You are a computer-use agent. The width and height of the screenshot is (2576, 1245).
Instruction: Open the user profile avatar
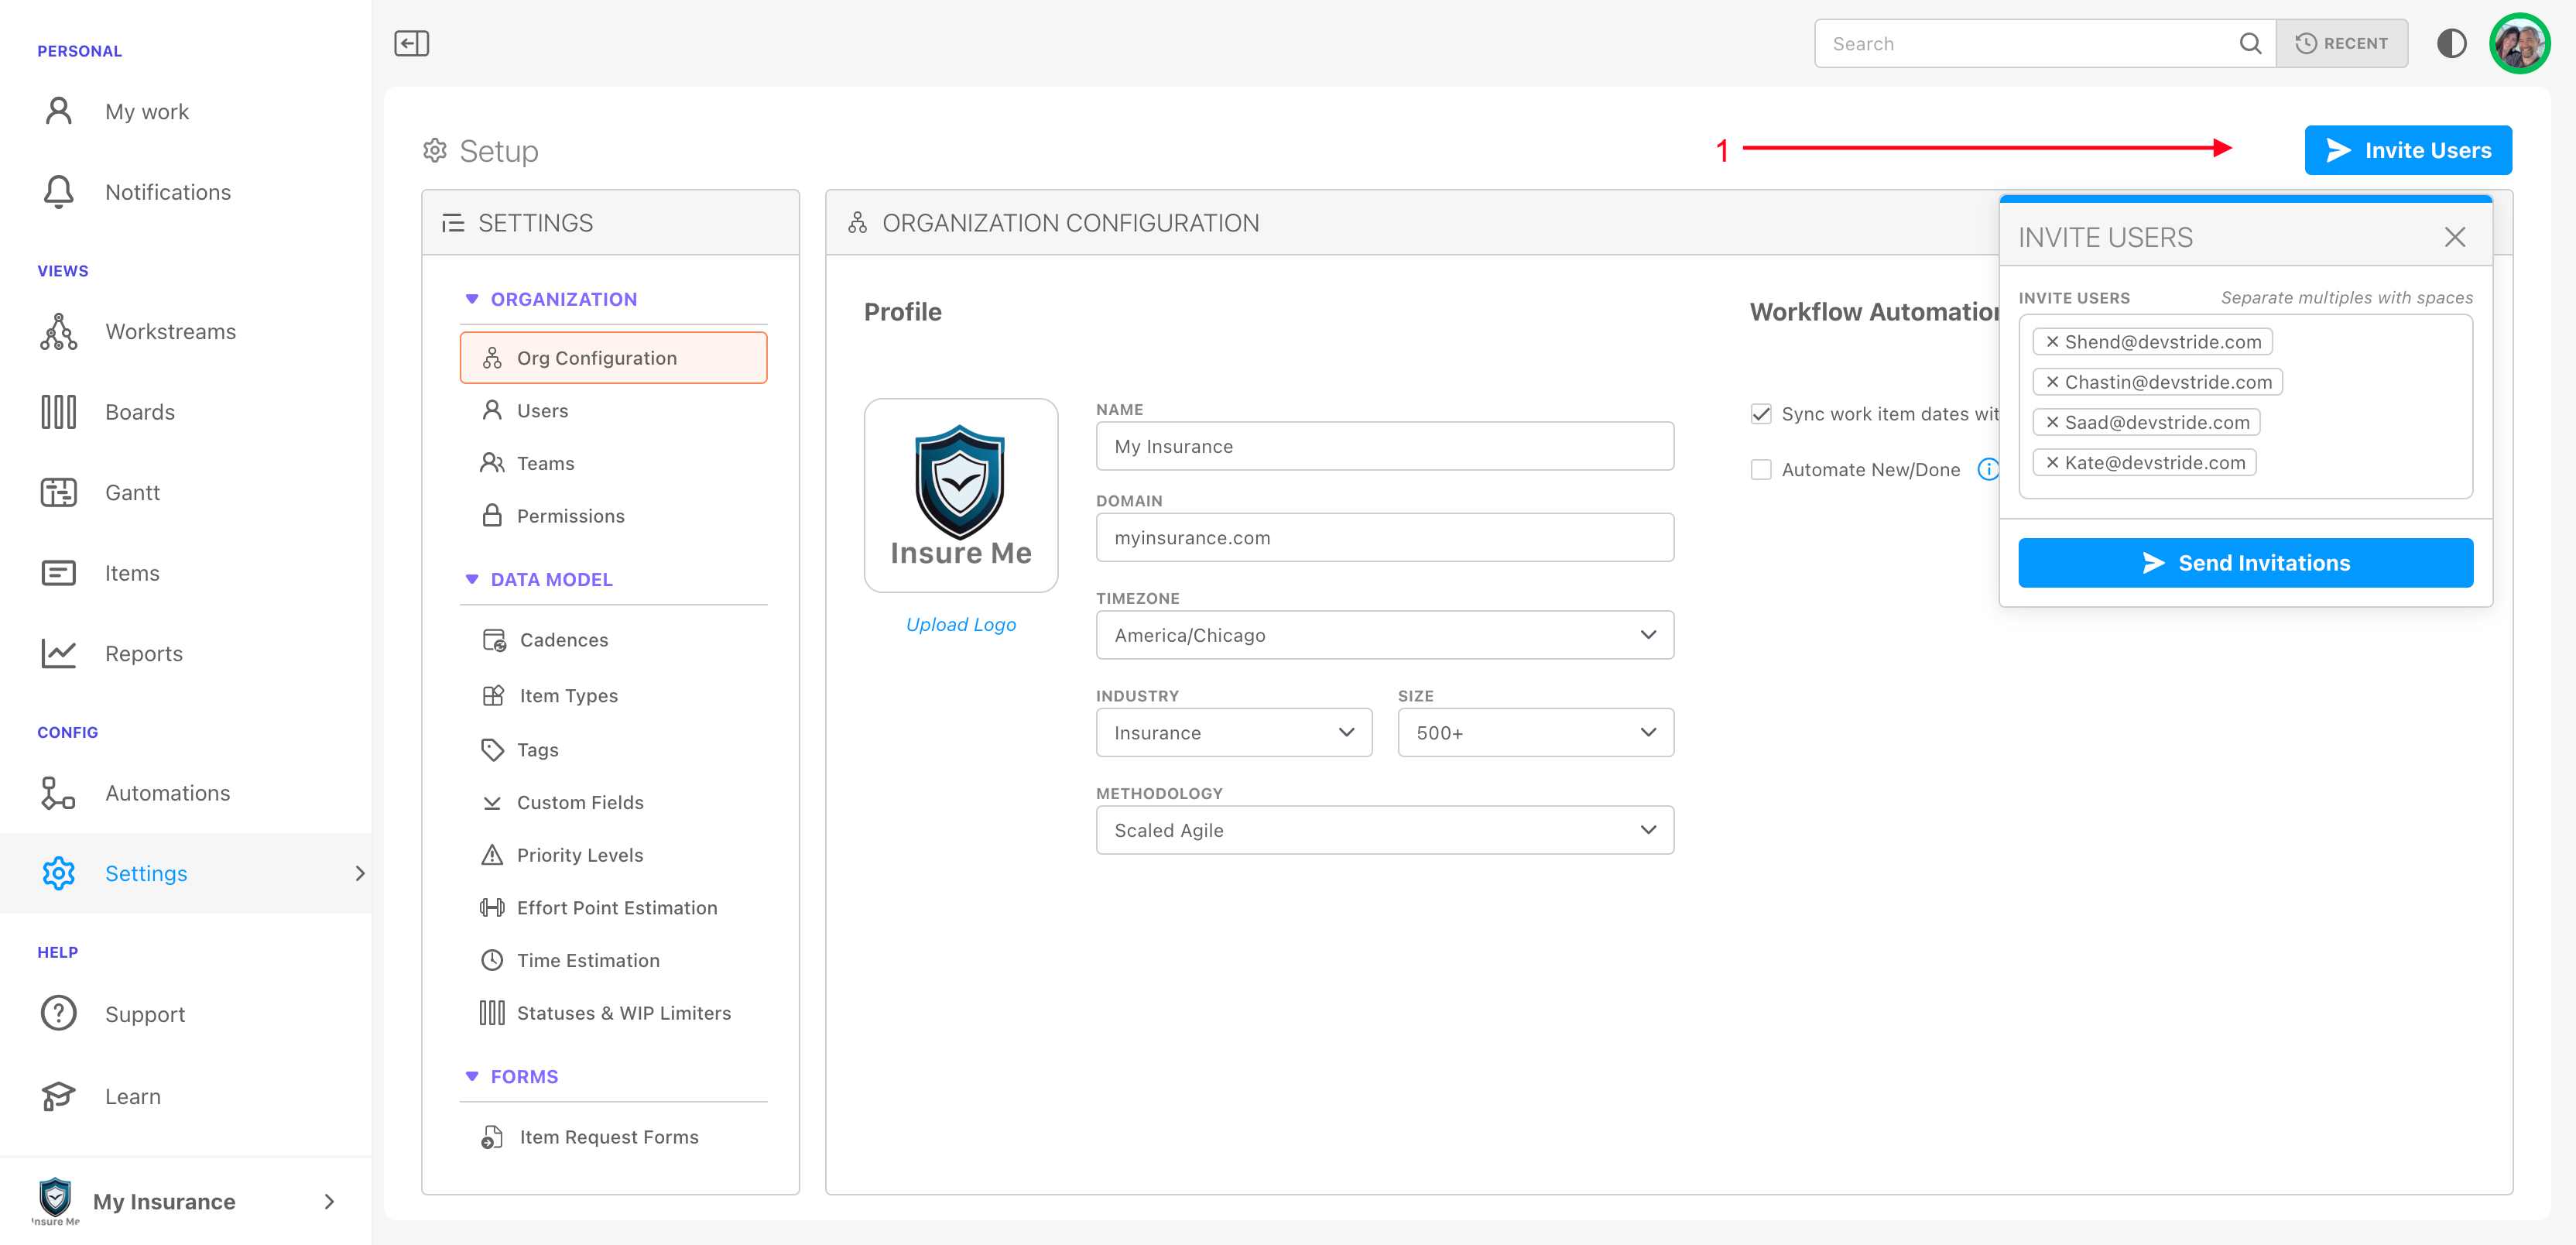[x=2519, y=44]
